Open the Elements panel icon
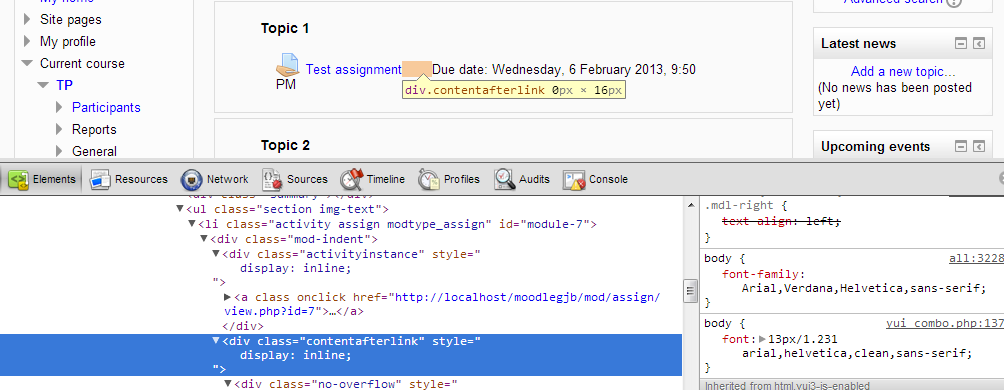Viewport: 1004px width, 390px height. tap(19, 179)
